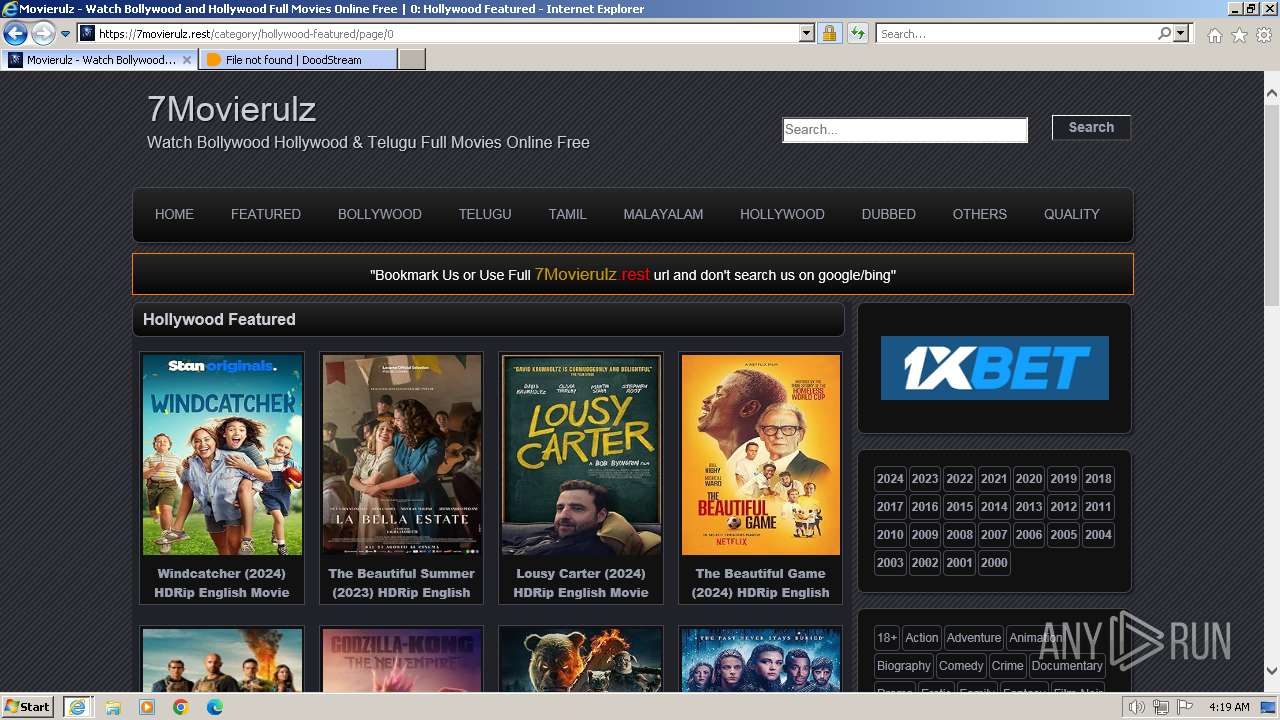1280x720 pixels.
Task: Open Chrome from the taskbar
Action: [181, 707]
